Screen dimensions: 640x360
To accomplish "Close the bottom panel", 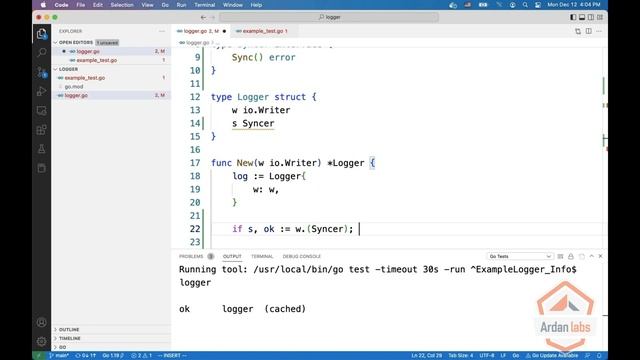I will [600, 256].
